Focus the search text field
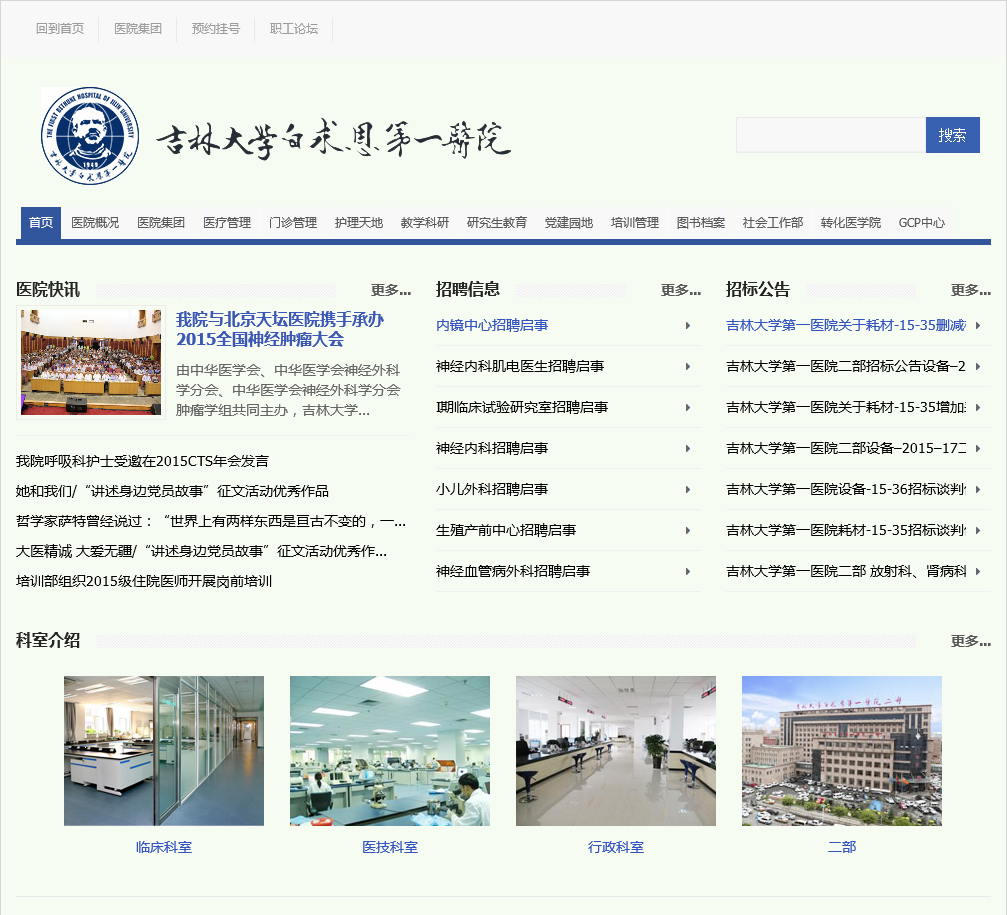The width and height of the screenshot is (1007, 915). pyautogui.click(x=831, y=135)
